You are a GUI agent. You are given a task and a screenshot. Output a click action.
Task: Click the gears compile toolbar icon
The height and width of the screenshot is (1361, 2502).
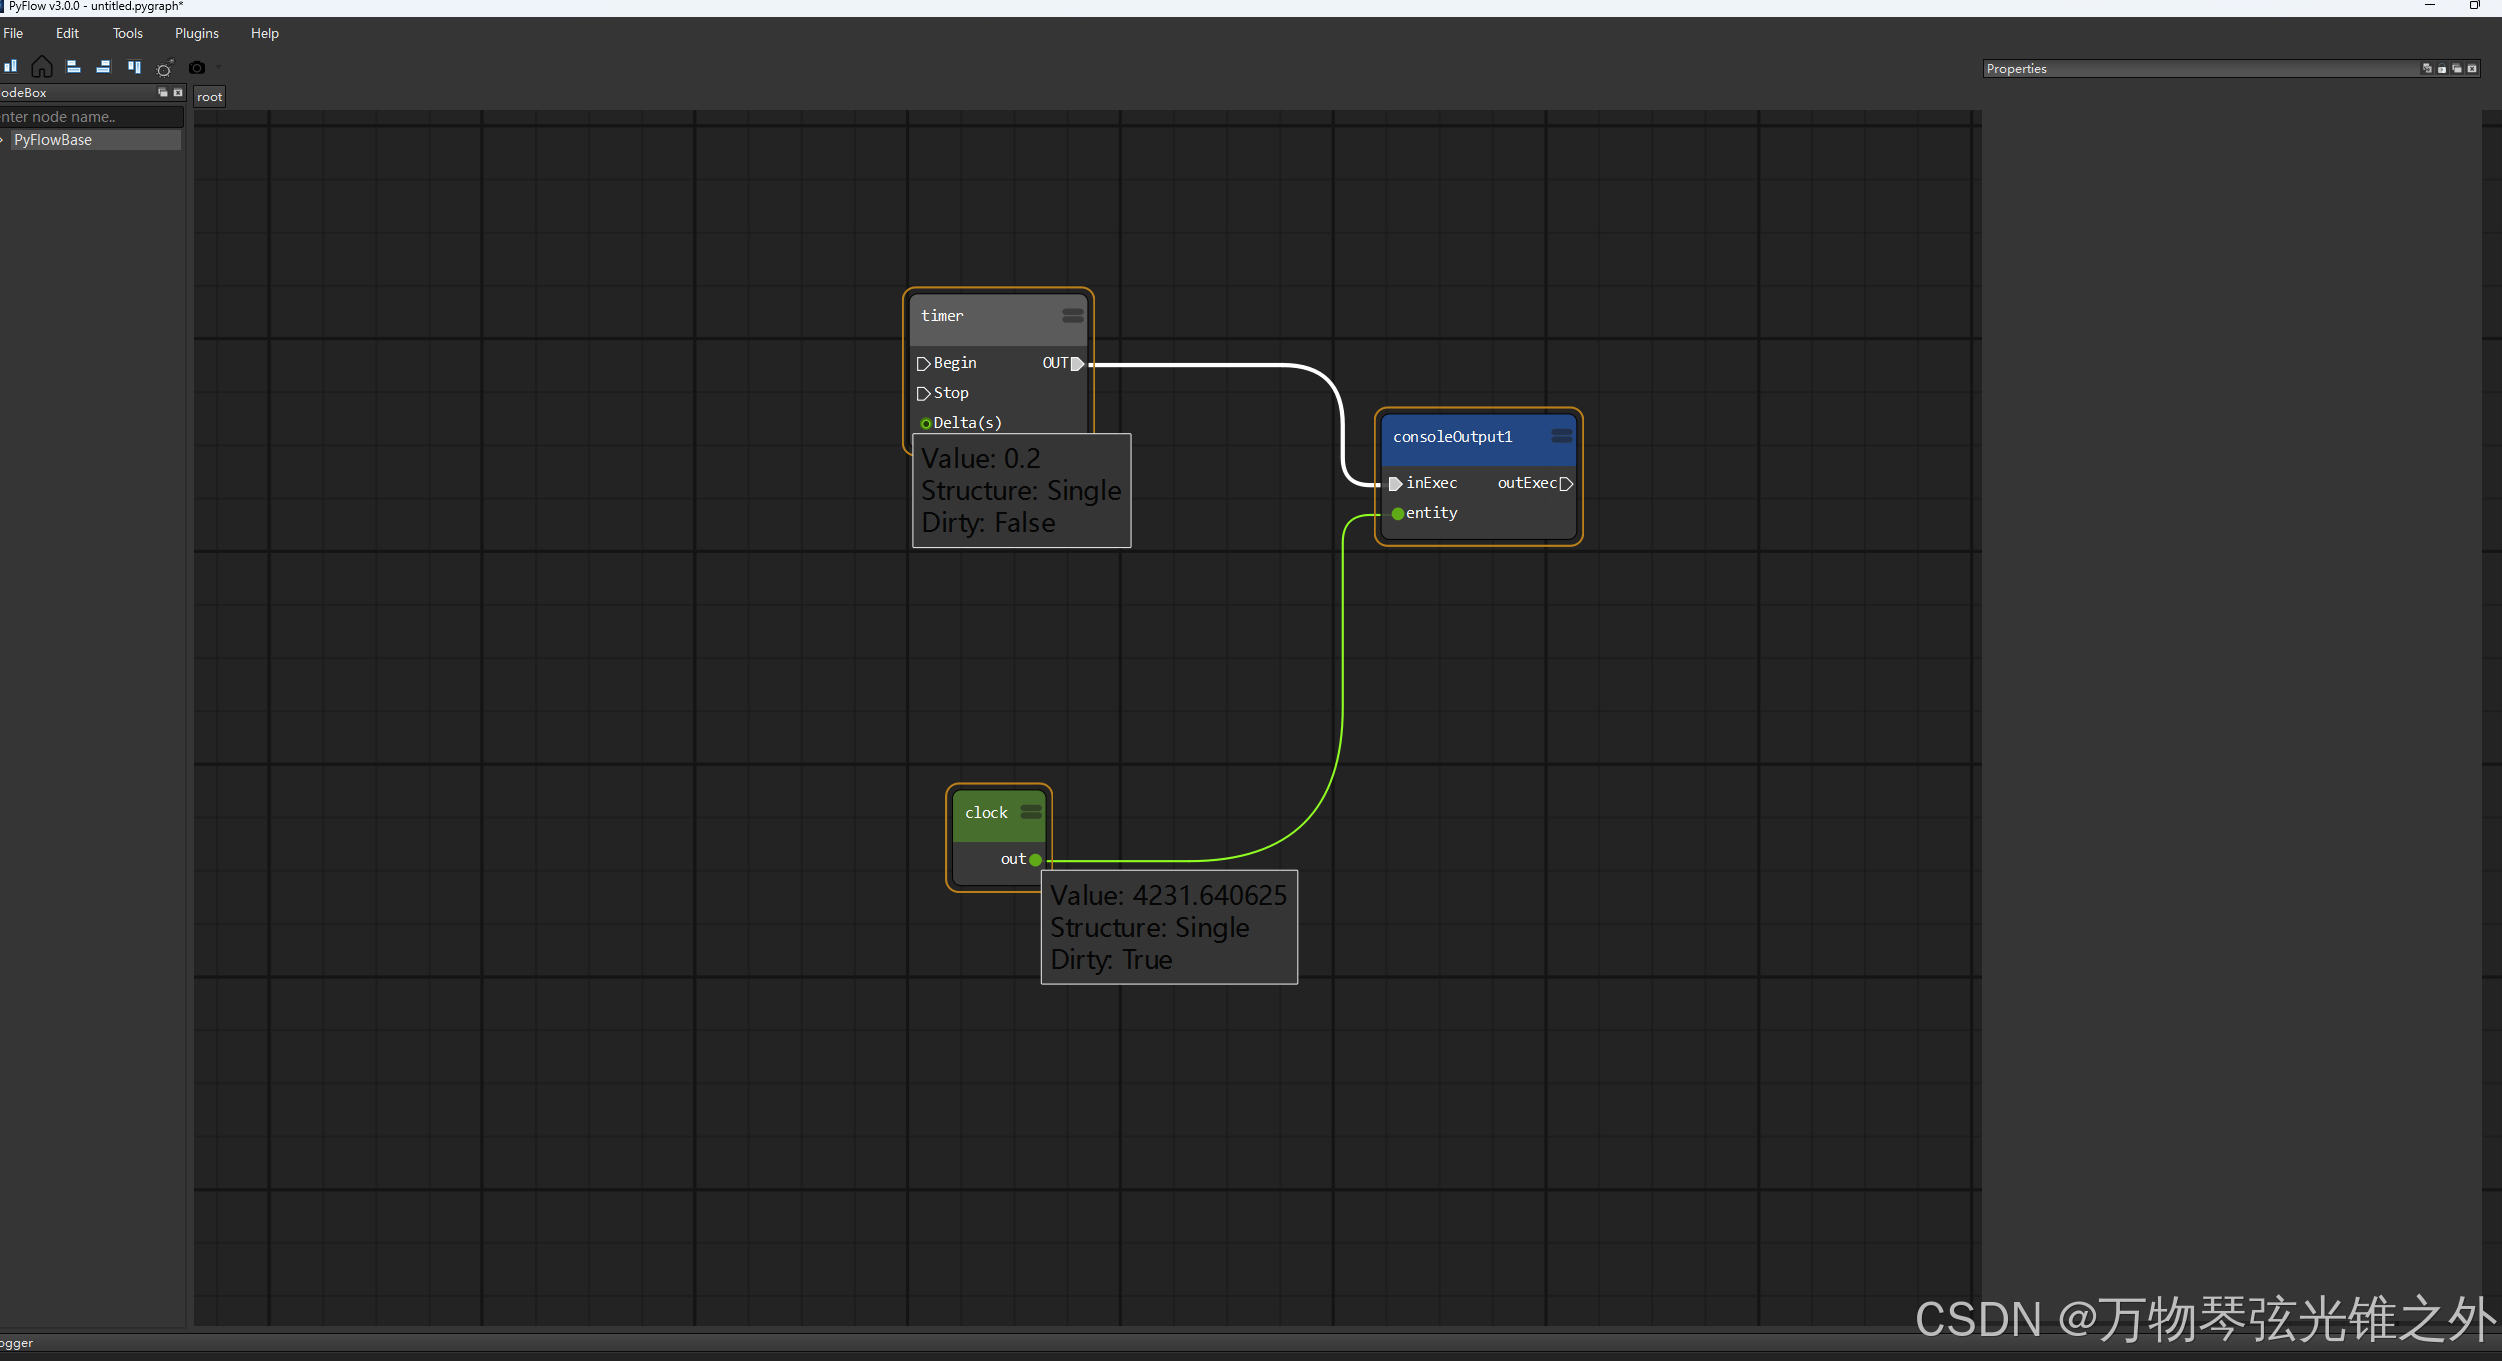(165, 68)
